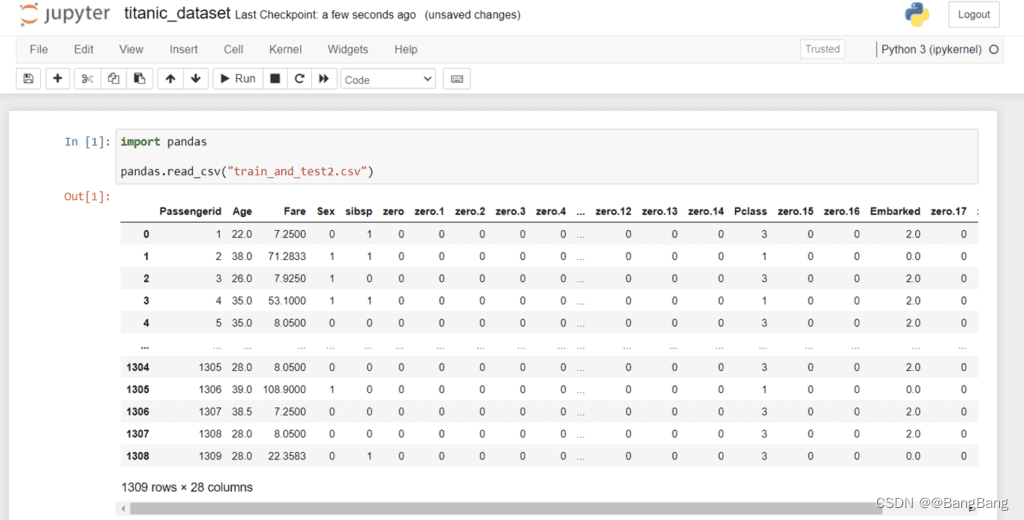
Task: Click the Age column header
Action: click(242, 212)
